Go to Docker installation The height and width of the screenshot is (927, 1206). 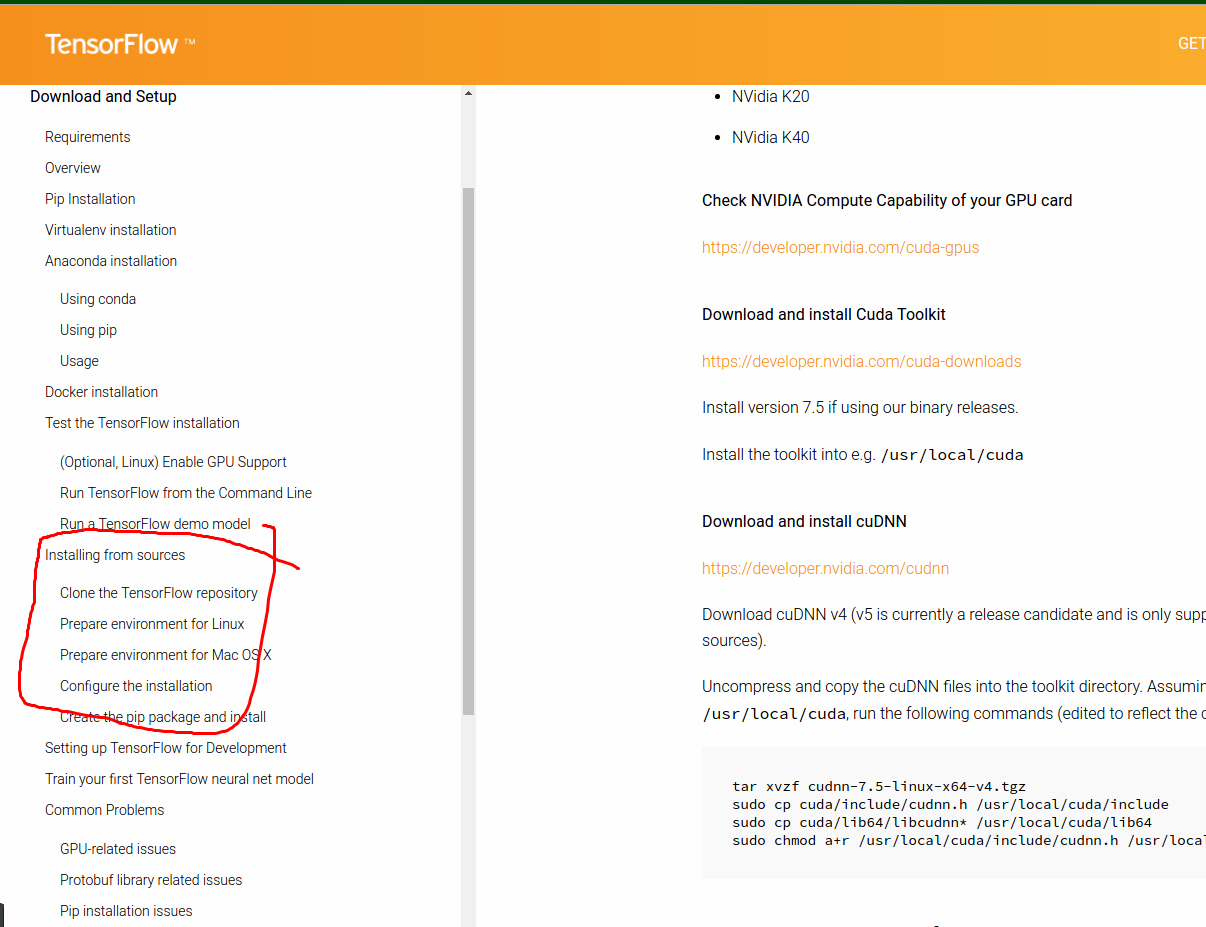[101, 392]
